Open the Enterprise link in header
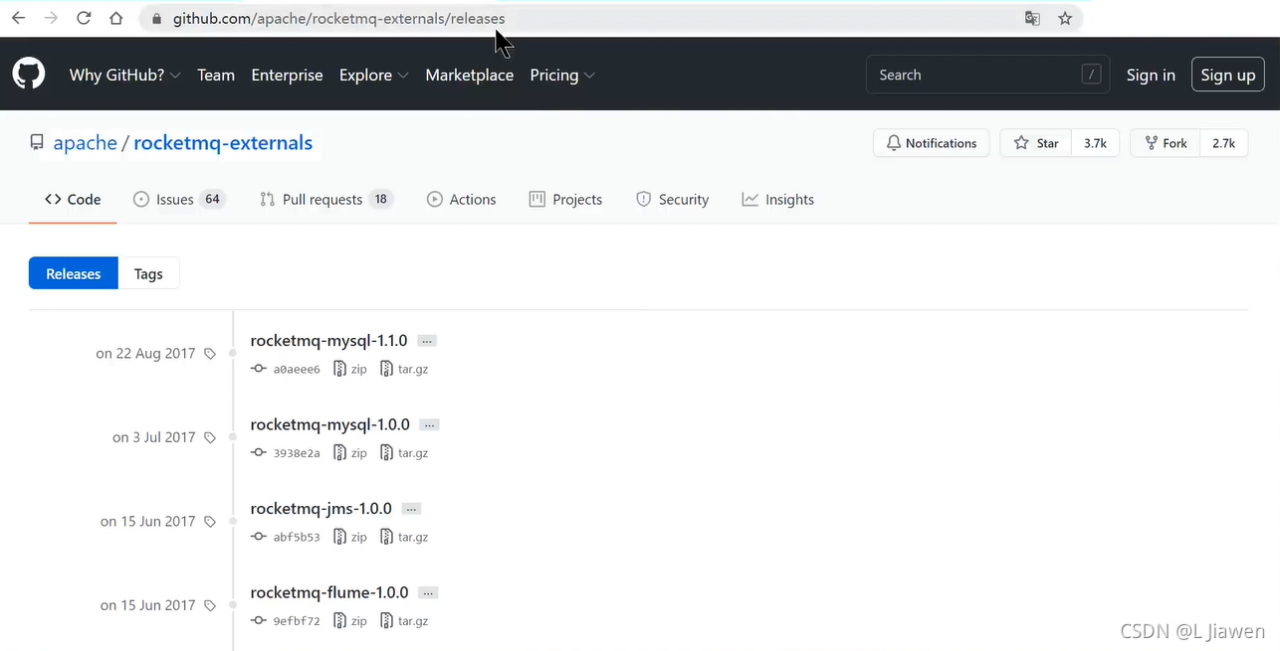 tap(287, 75)
